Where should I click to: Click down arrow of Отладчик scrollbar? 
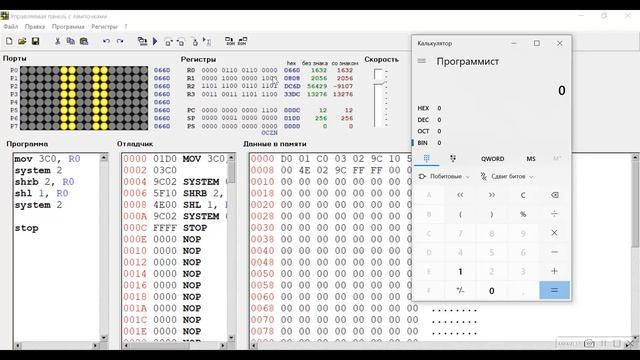231,338
